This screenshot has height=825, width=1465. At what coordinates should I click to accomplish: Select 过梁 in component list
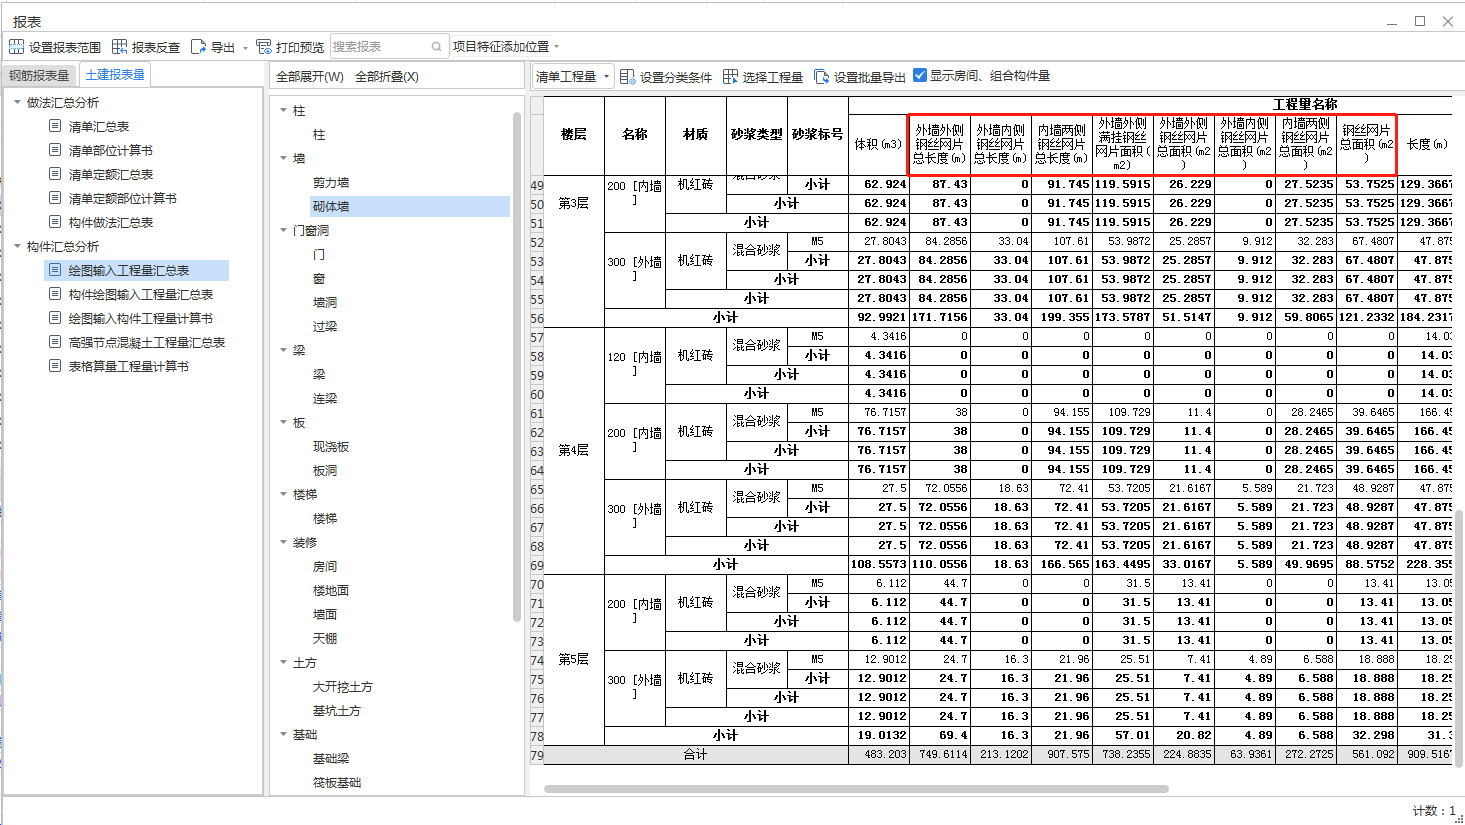(325, 326)
